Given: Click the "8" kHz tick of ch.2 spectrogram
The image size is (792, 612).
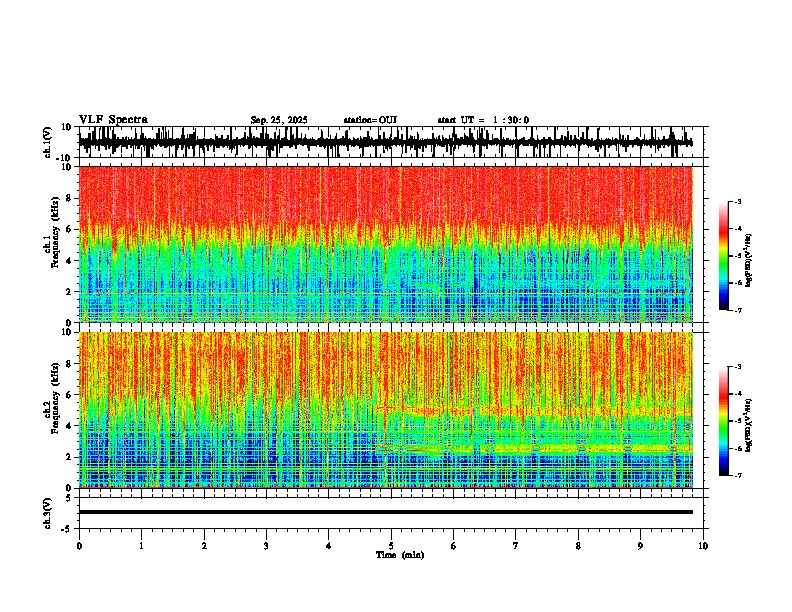Looking at the screenshot, I should coord(69,364).
